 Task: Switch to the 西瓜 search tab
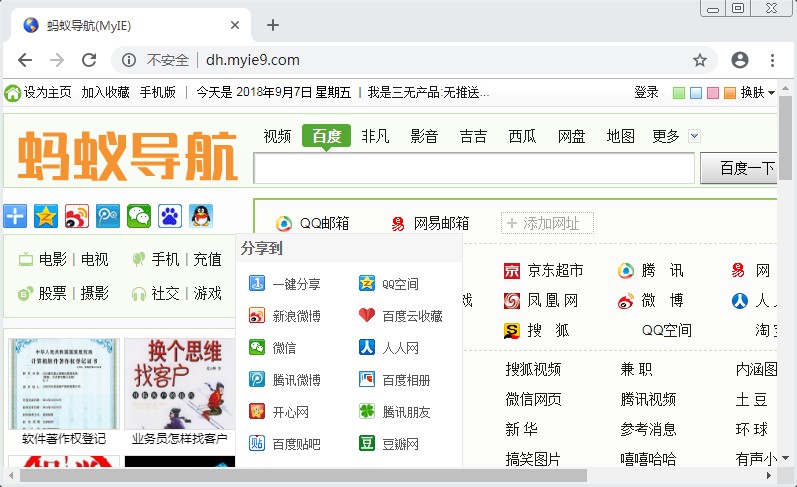[x=522, y=136]
